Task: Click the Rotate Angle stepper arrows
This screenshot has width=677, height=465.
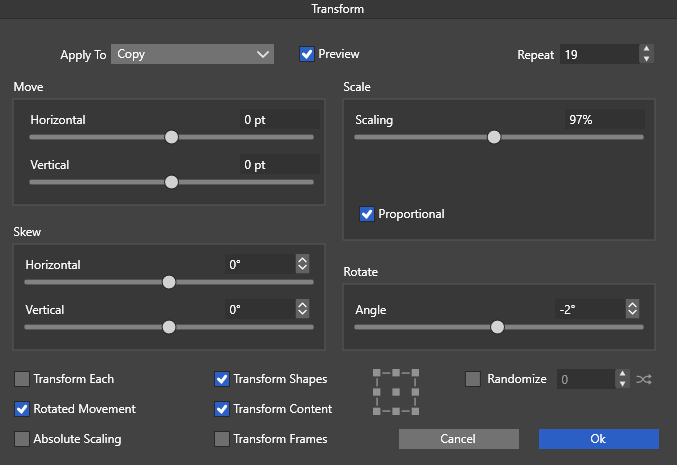Action: click(632, 310)
